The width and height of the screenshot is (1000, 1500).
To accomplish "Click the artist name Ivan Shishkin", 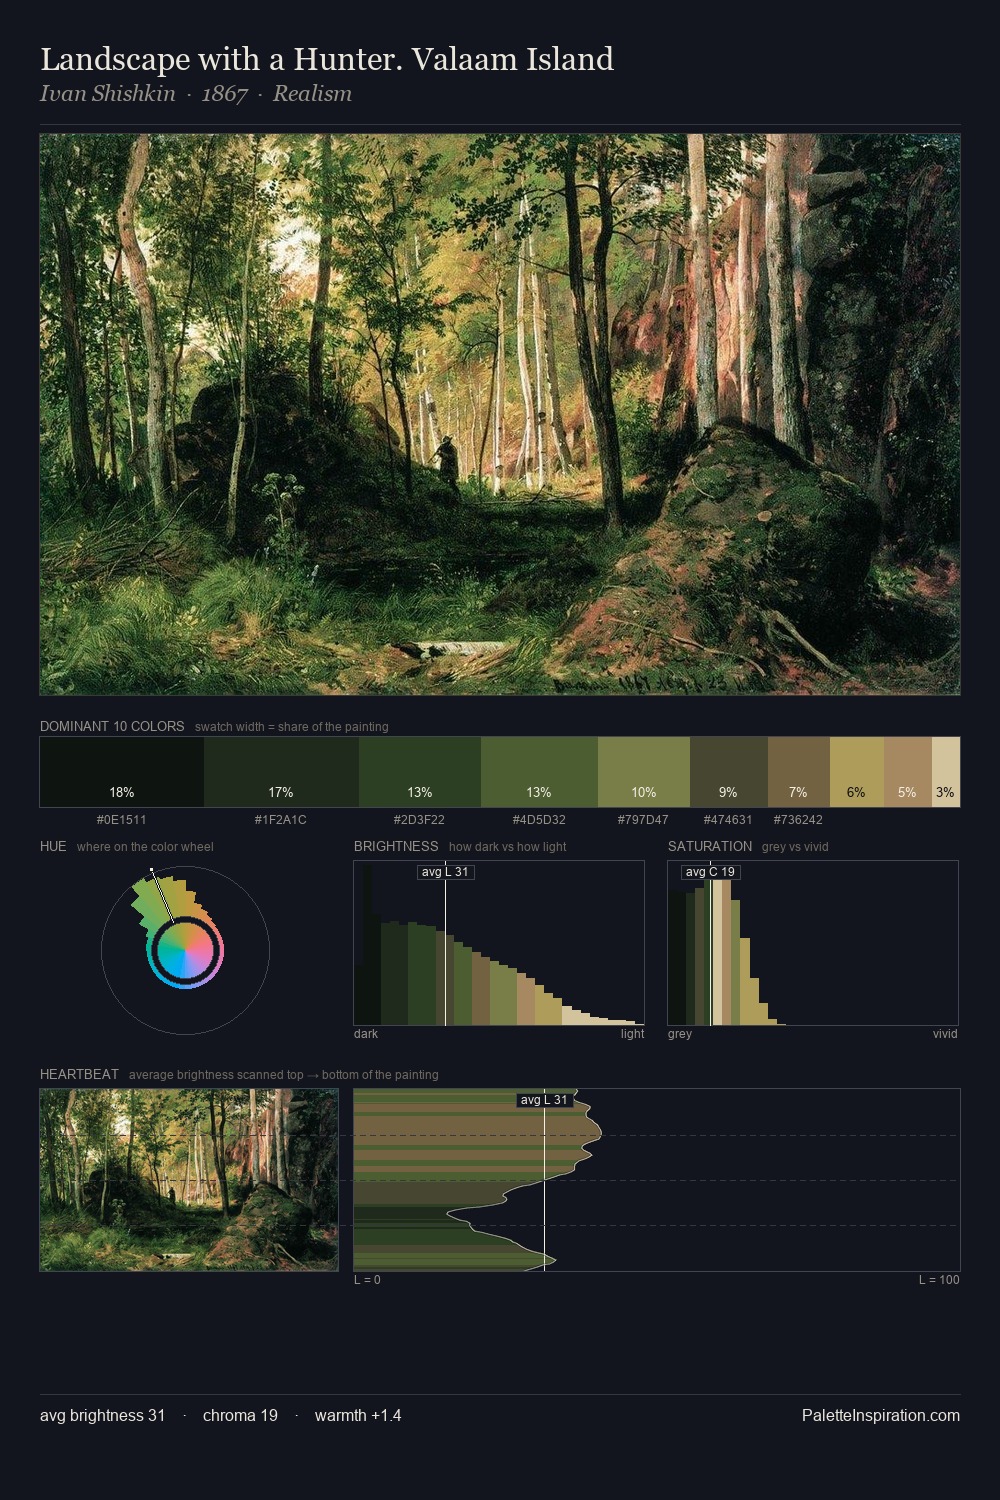I will 108,94.
